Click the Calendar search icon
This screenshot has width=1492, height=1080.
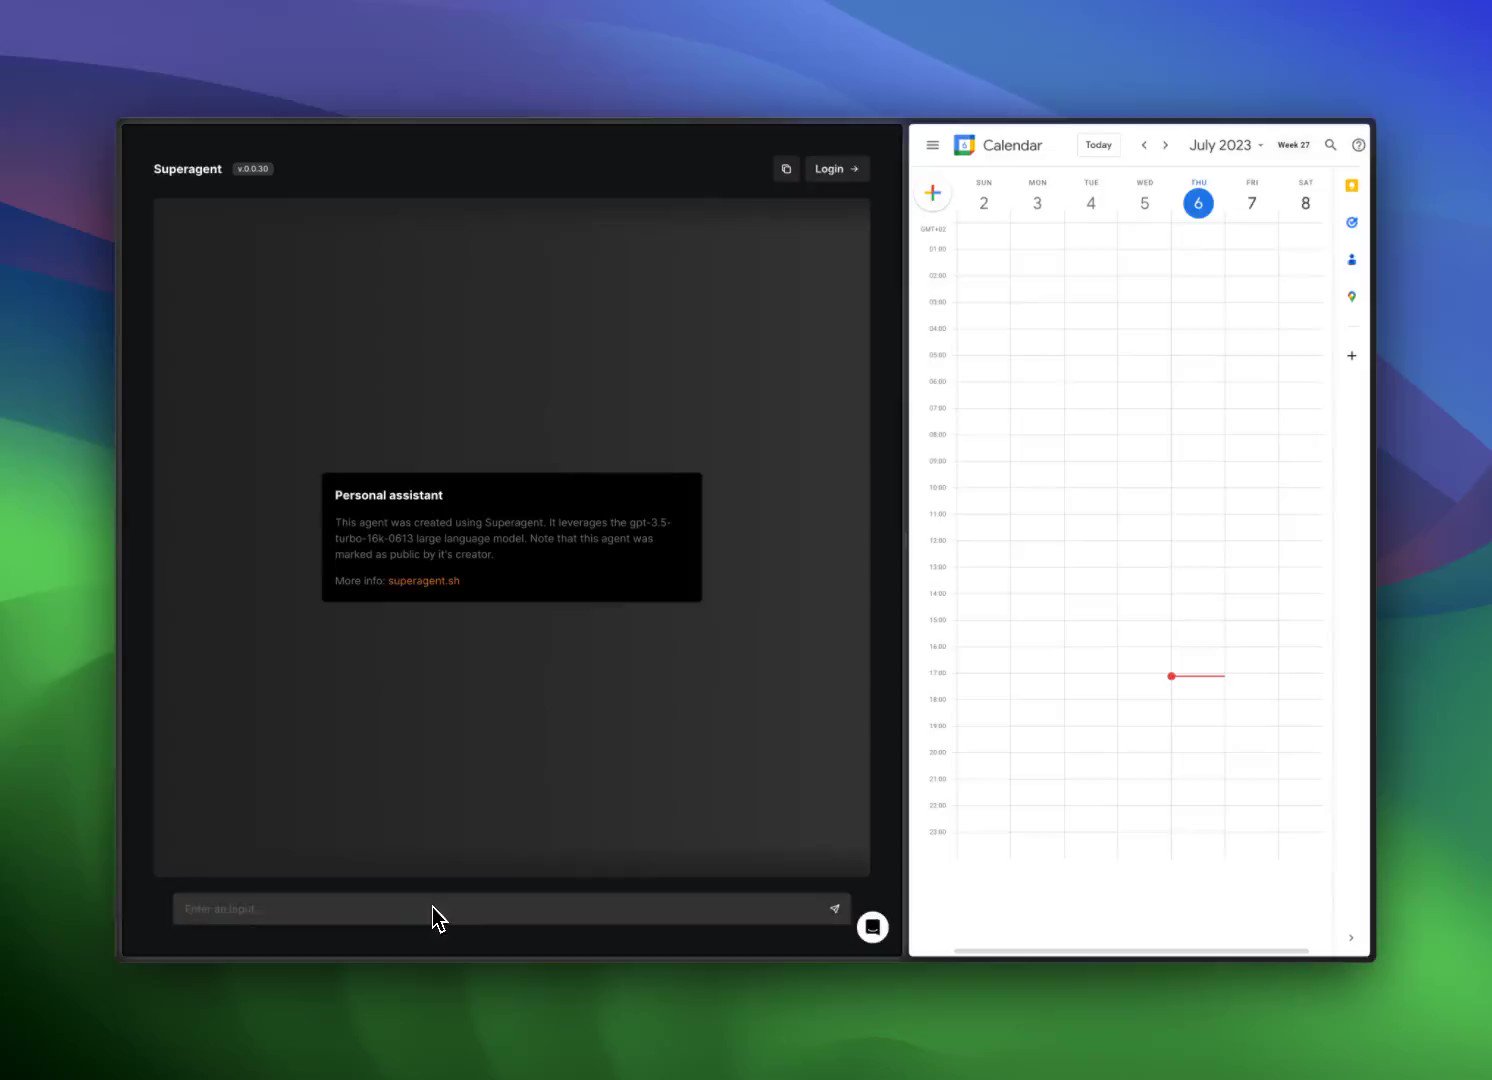tap(1330, 144)
